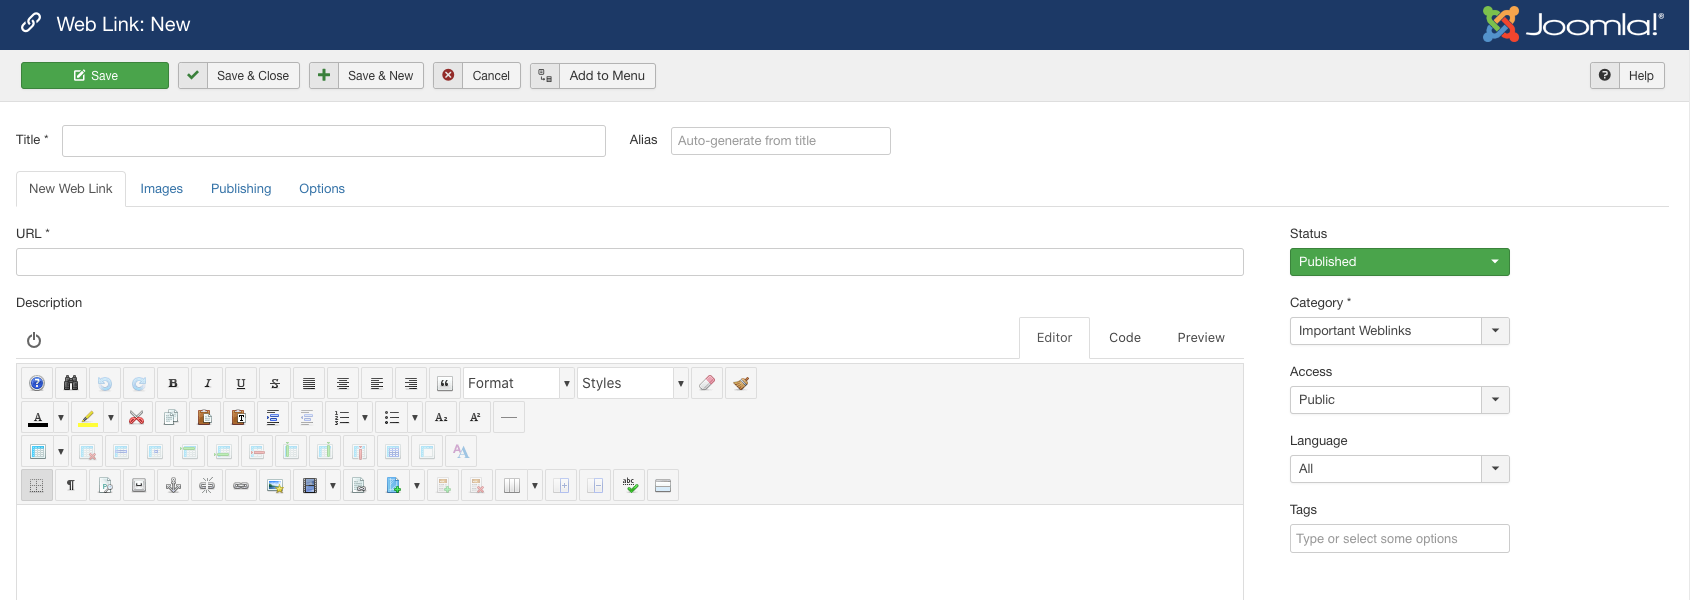Click the spellcheck abc icon
Screen dimensions: 1690x600
point(629,485)
